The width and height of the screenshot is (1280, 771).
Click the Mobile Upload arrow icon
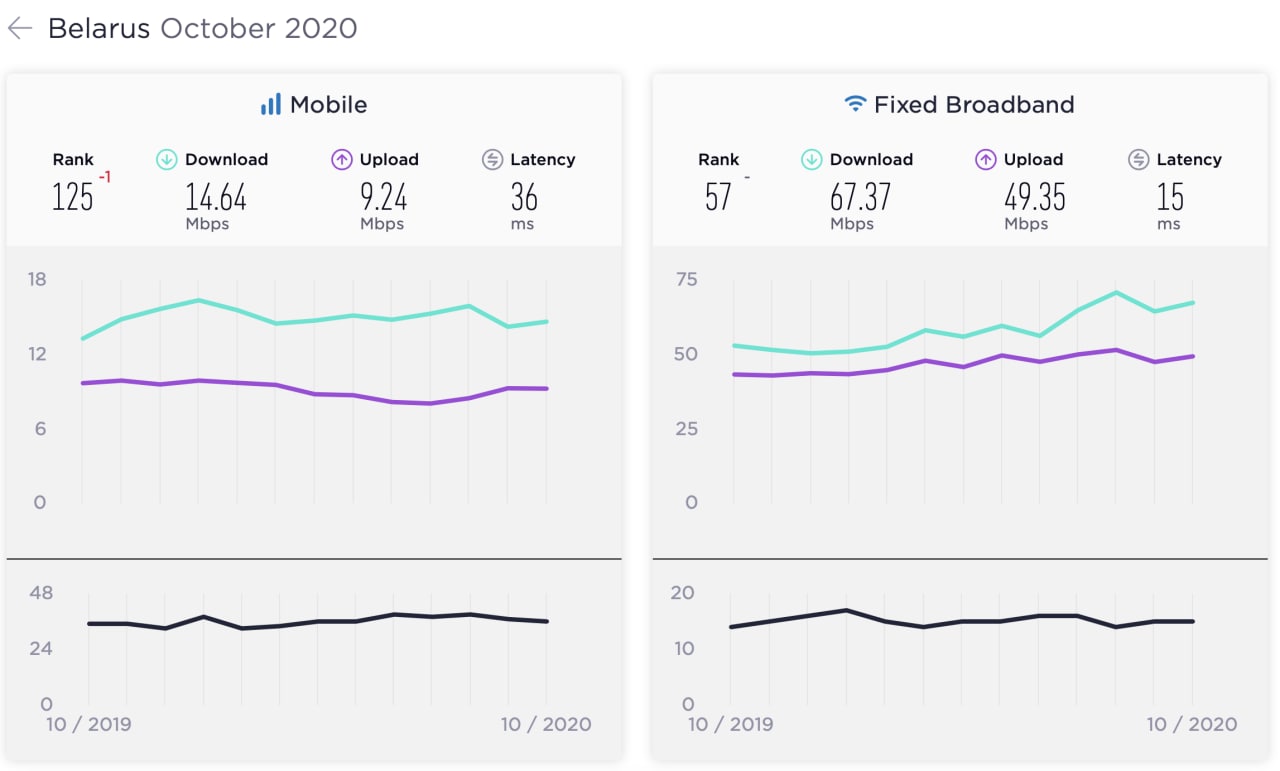(x=342, y=160)
